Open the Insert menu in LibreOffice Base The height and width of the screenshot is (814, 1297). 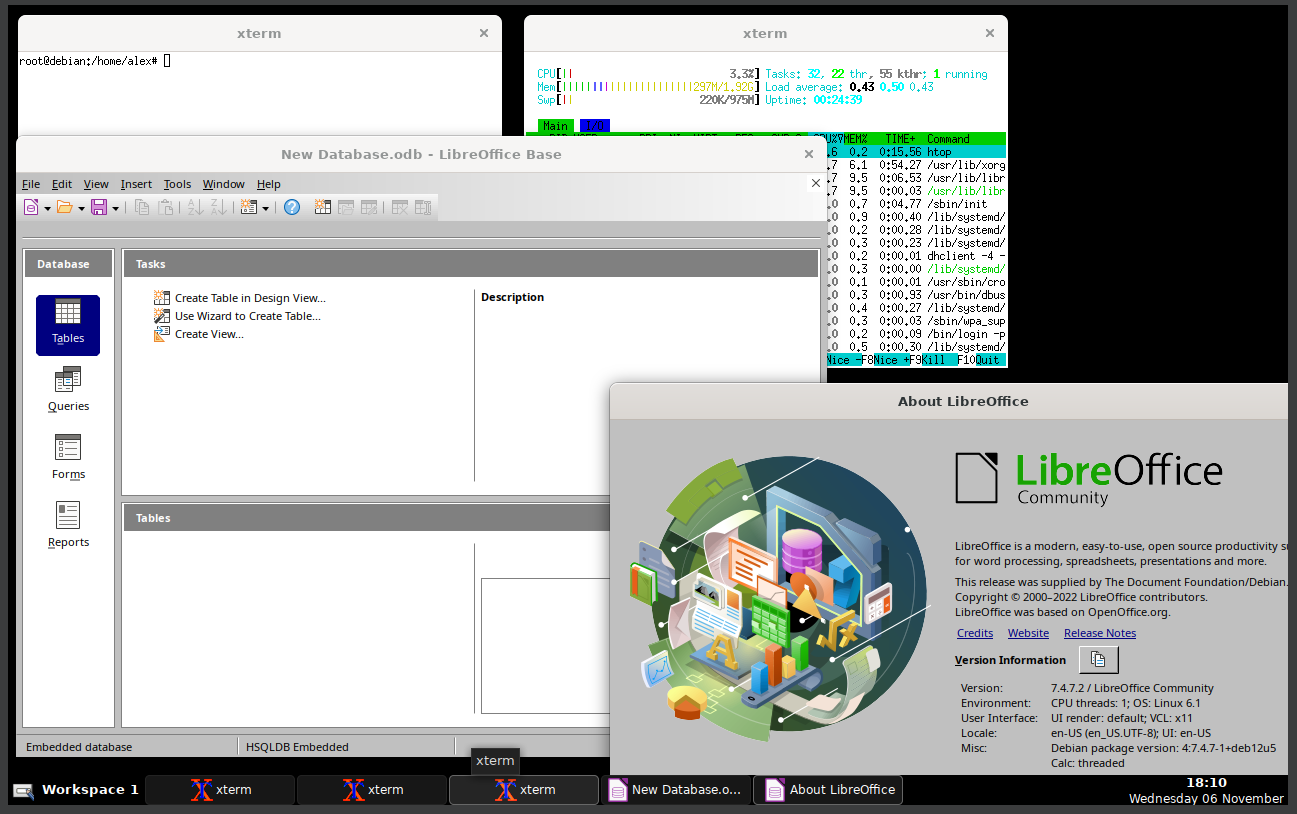point(136,184)
